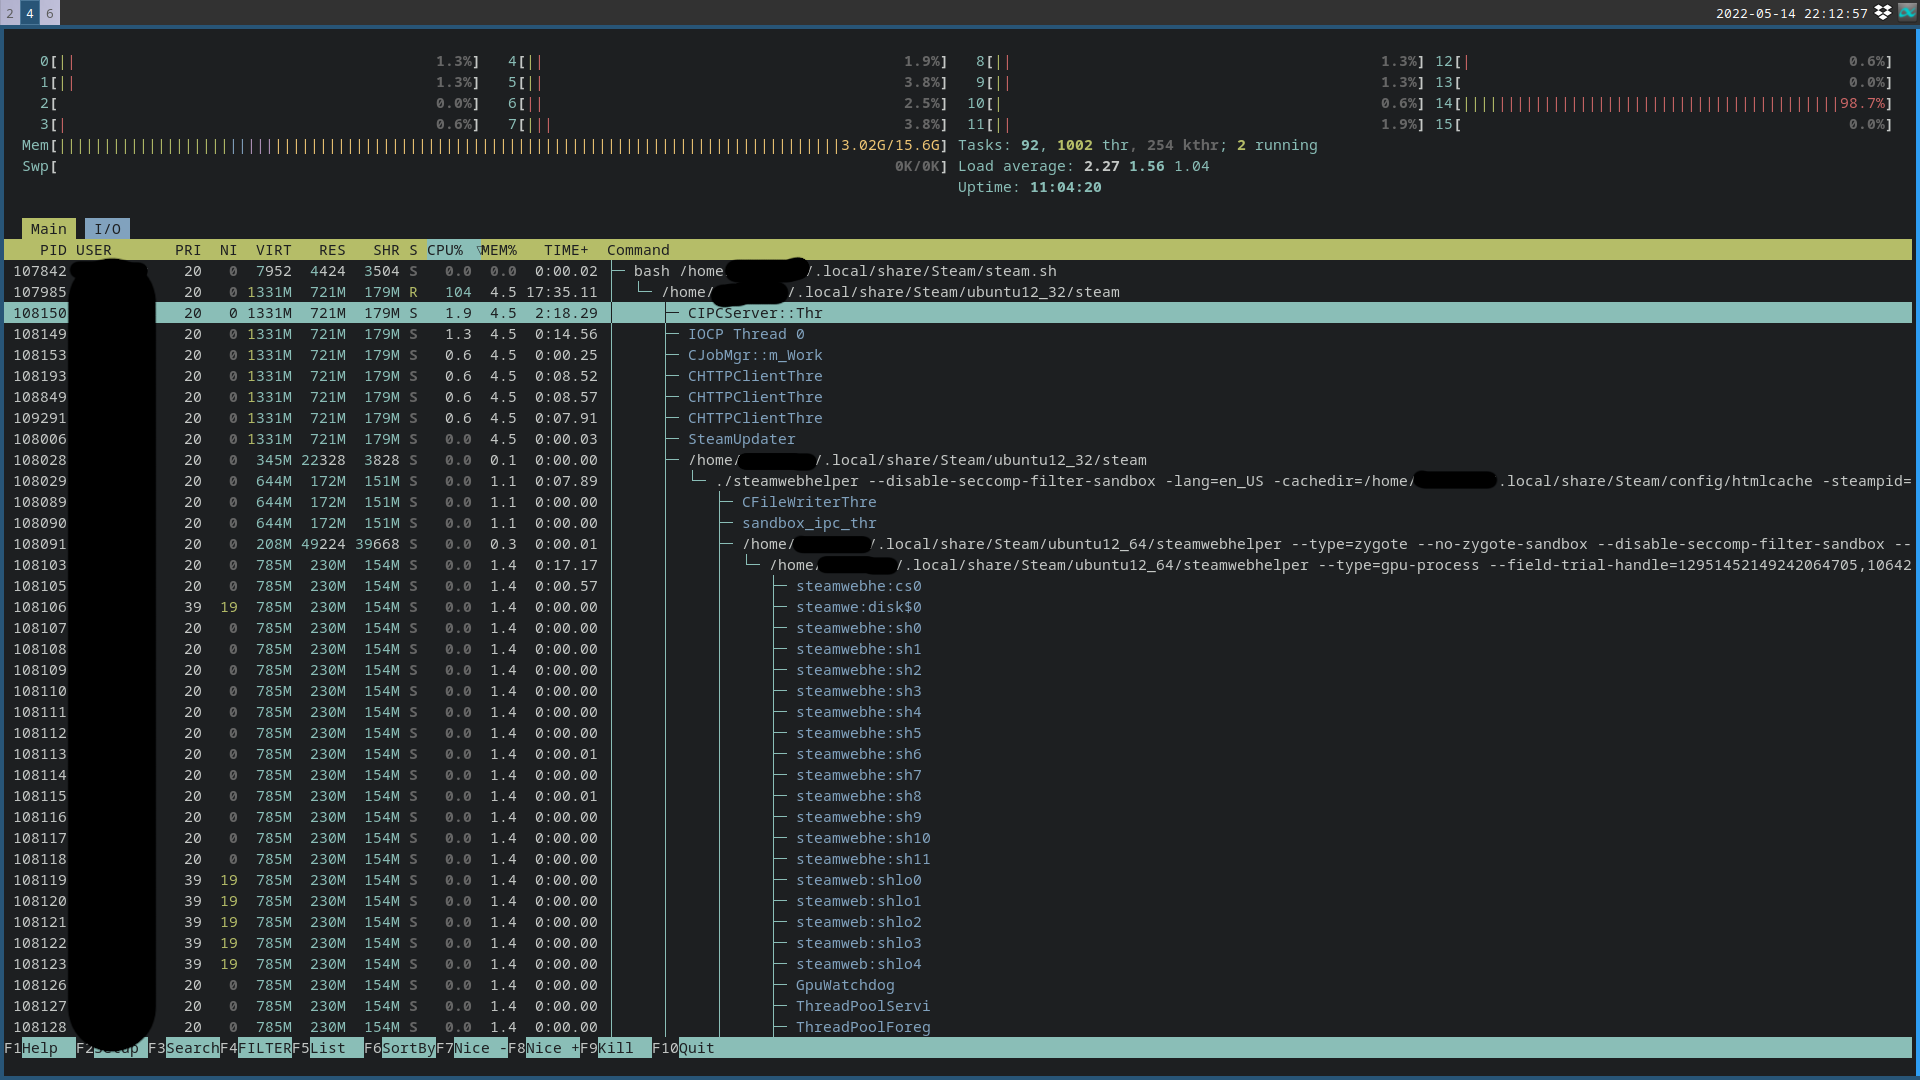The width and height of the screenshot is (1920, 1080).
Task: Select the CHTTPClientThre row with PID 109291
Action: click(958, 418)
